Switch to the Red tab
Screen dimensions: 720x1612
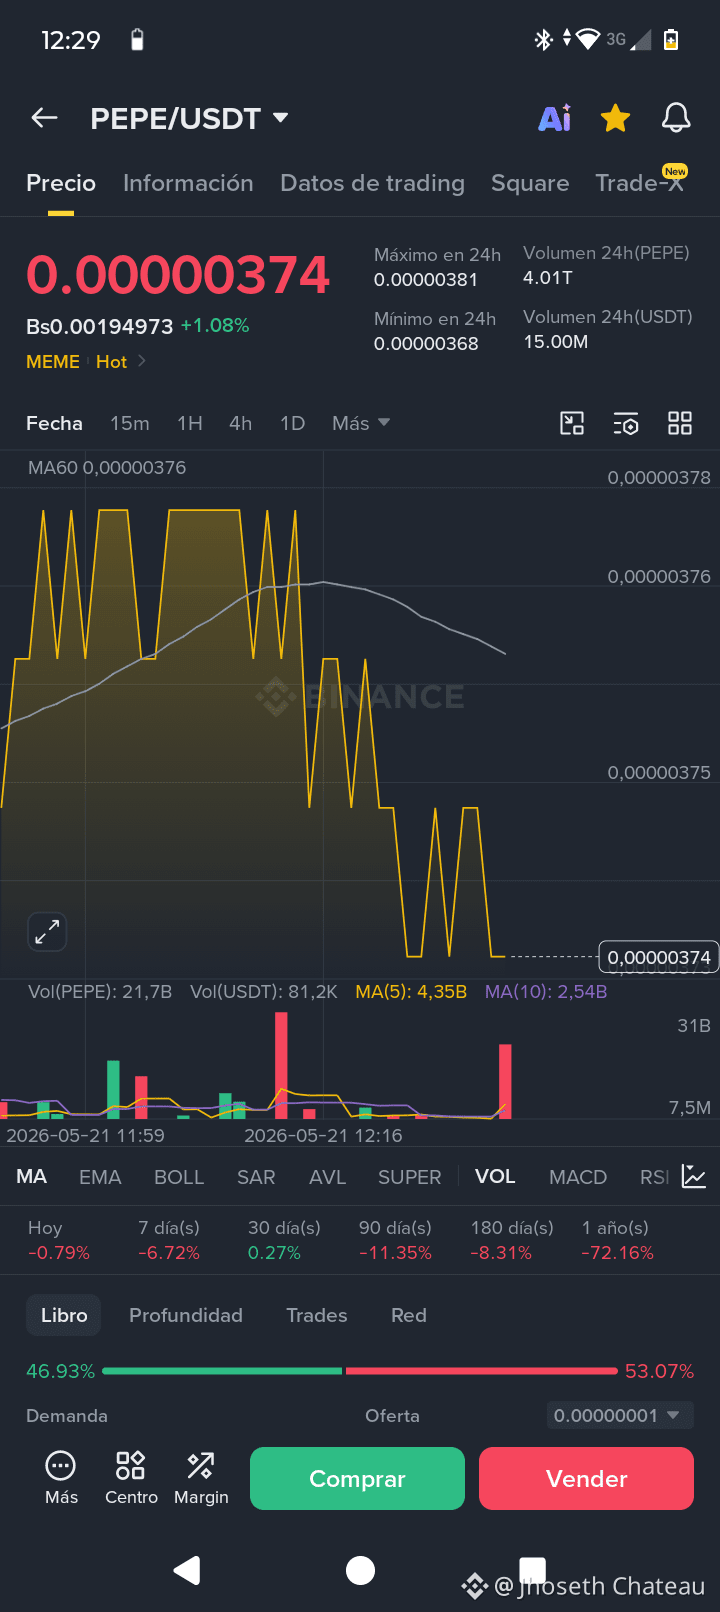pos(409,1315)
